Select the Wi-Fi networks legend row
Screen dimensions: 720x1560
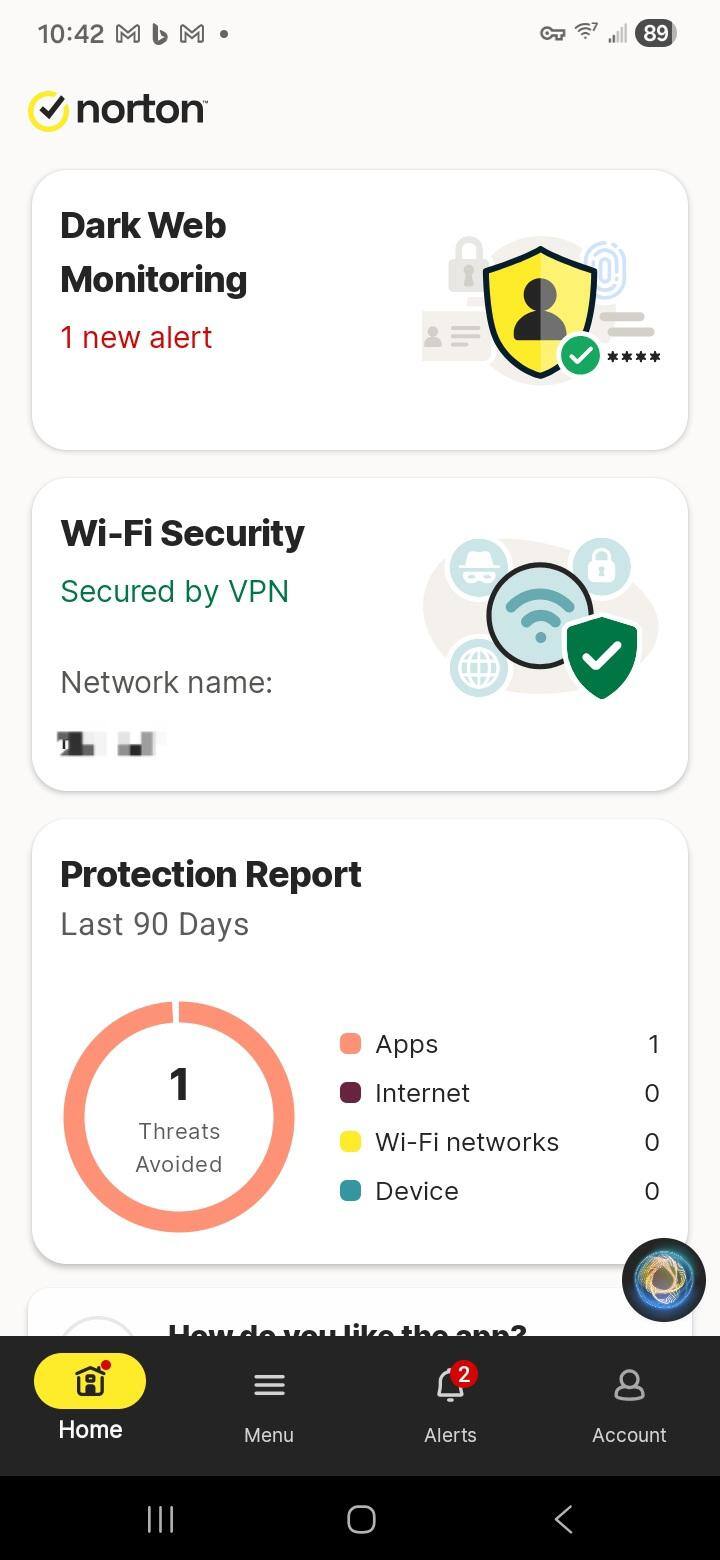click(x=499, y=1142)
